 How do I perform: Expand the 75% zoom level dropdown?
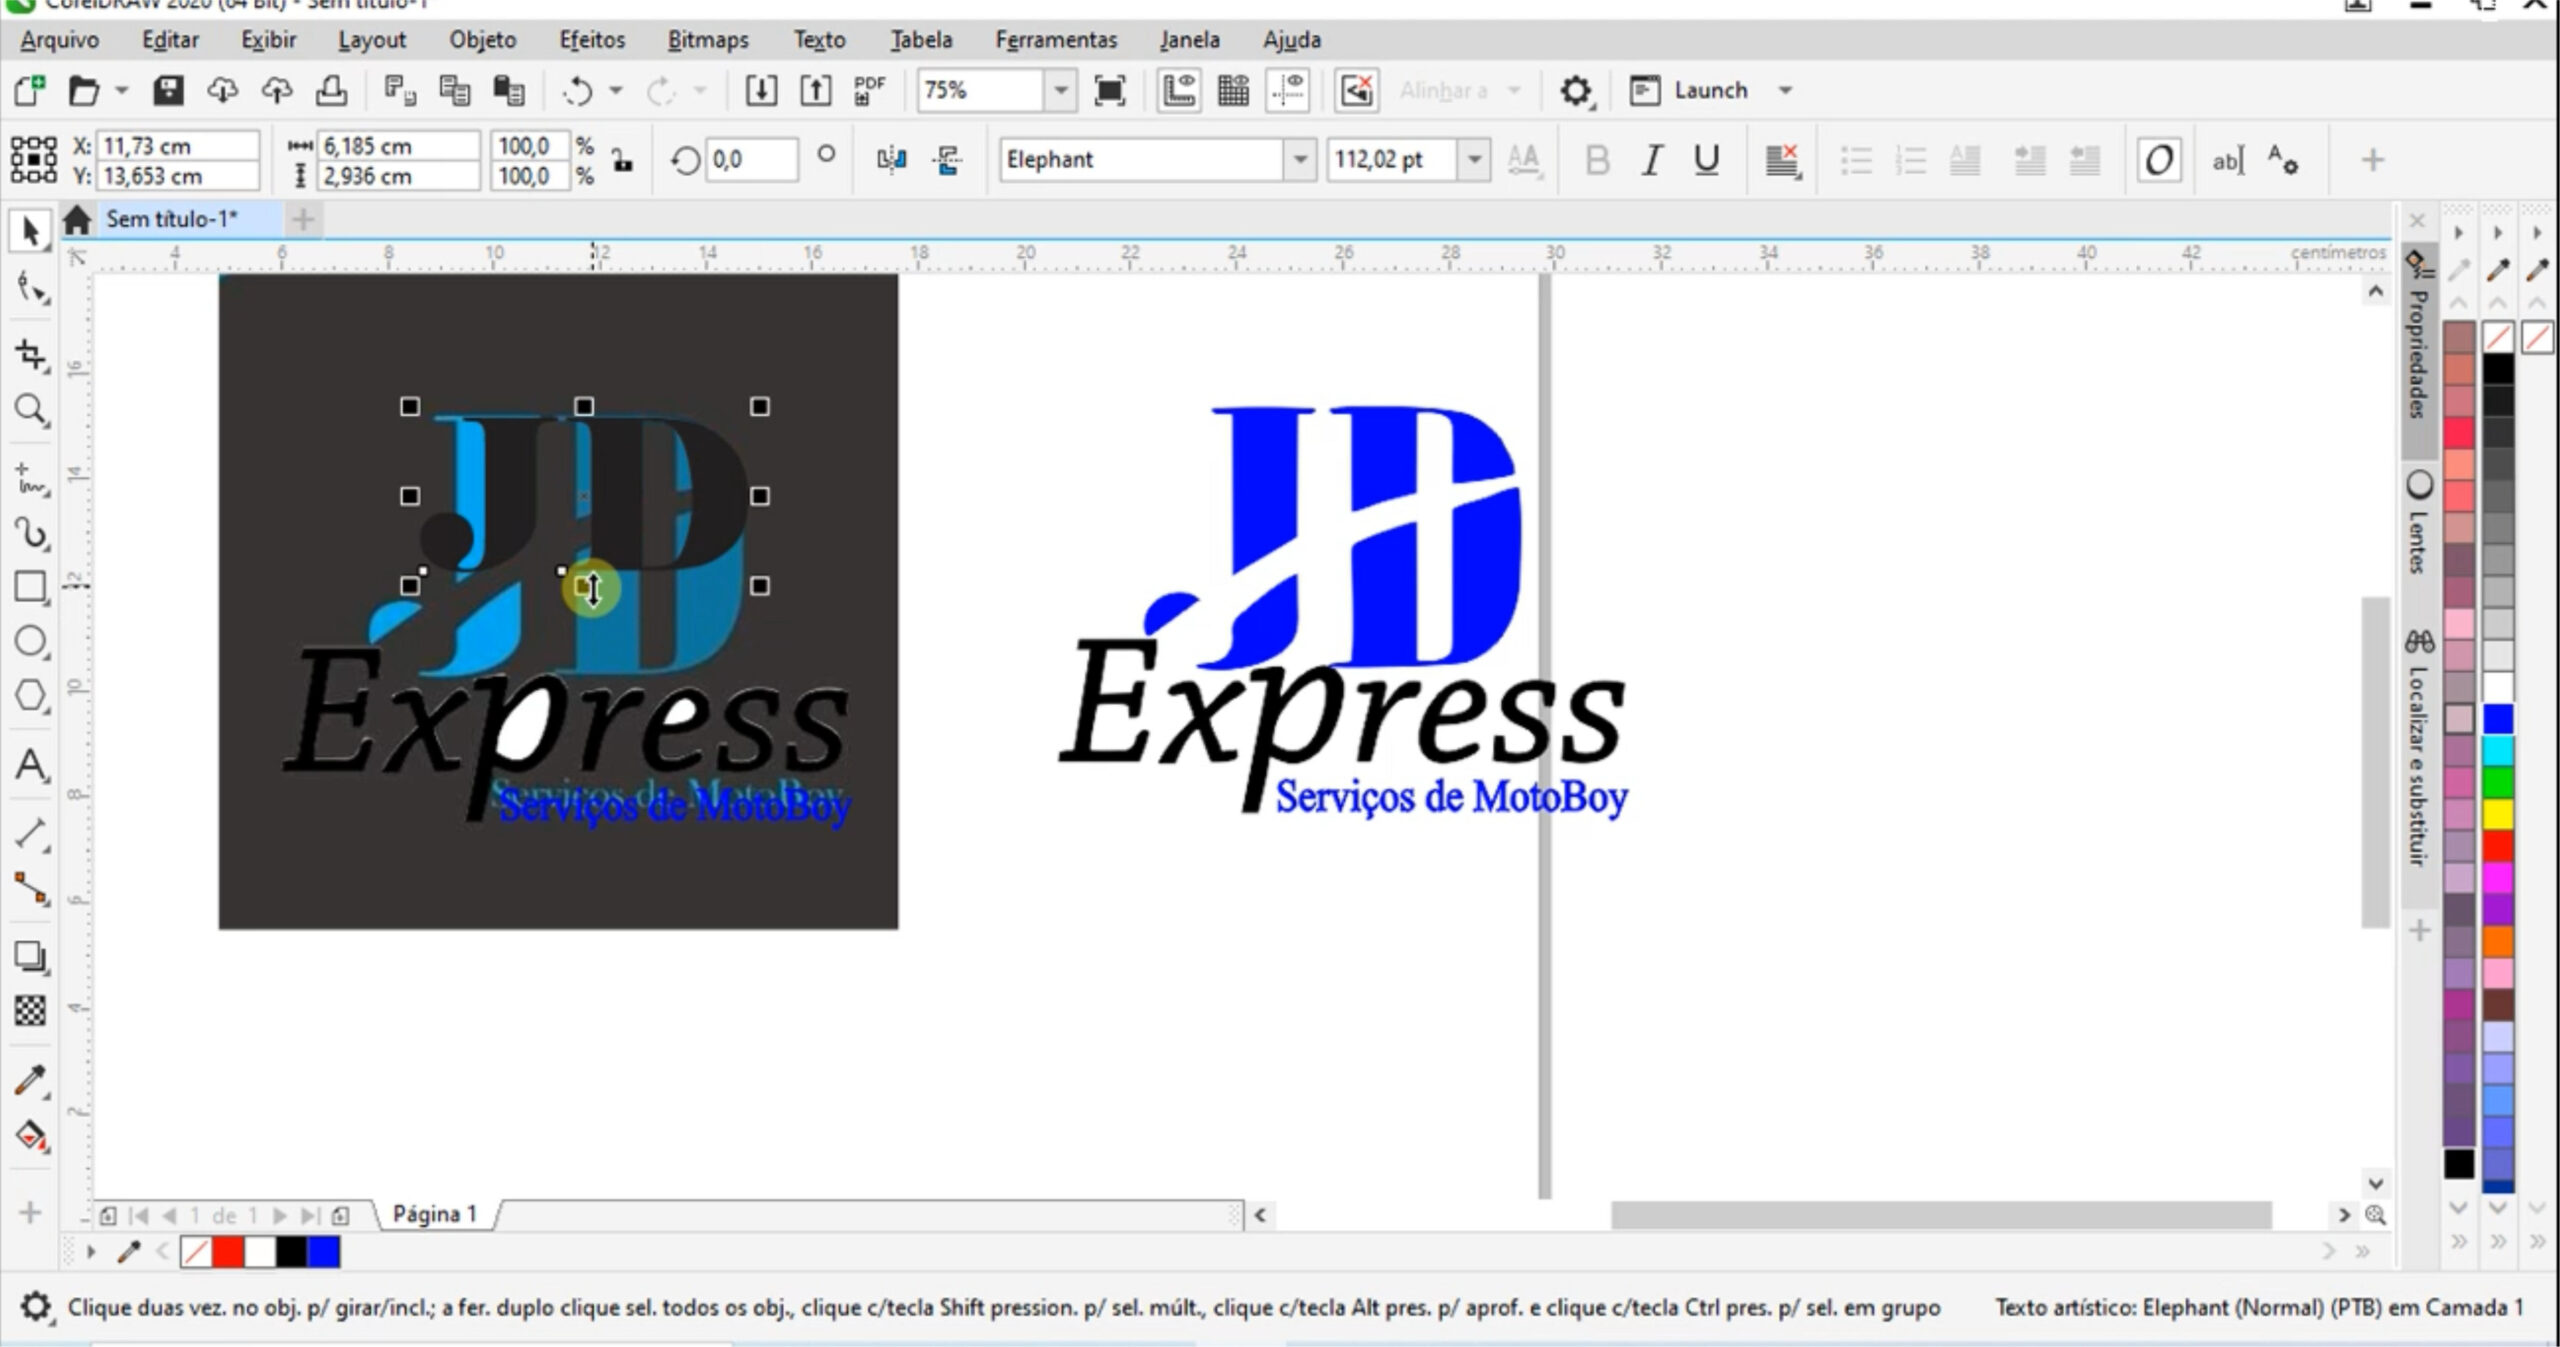(1060, 90)
